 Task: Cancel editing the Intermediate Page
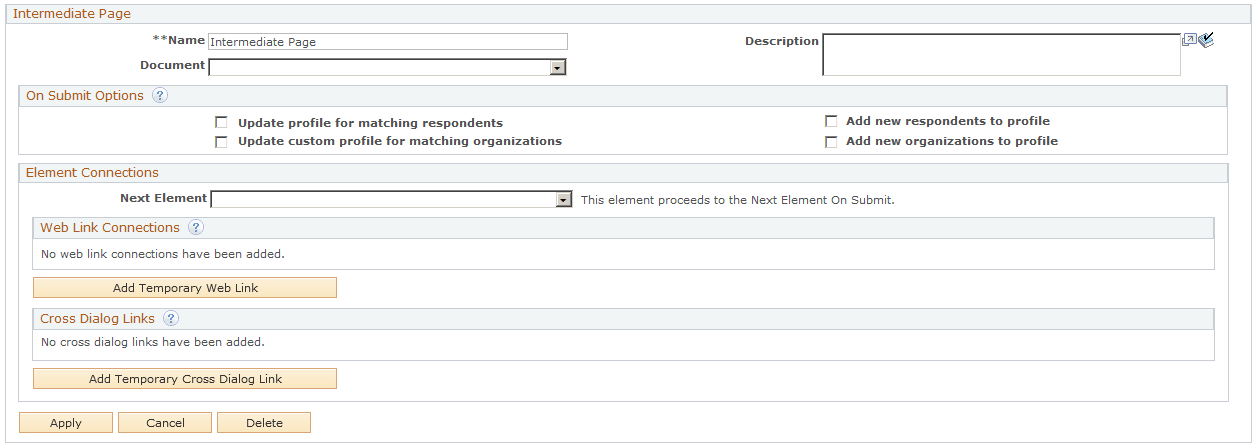coord(165,423)
